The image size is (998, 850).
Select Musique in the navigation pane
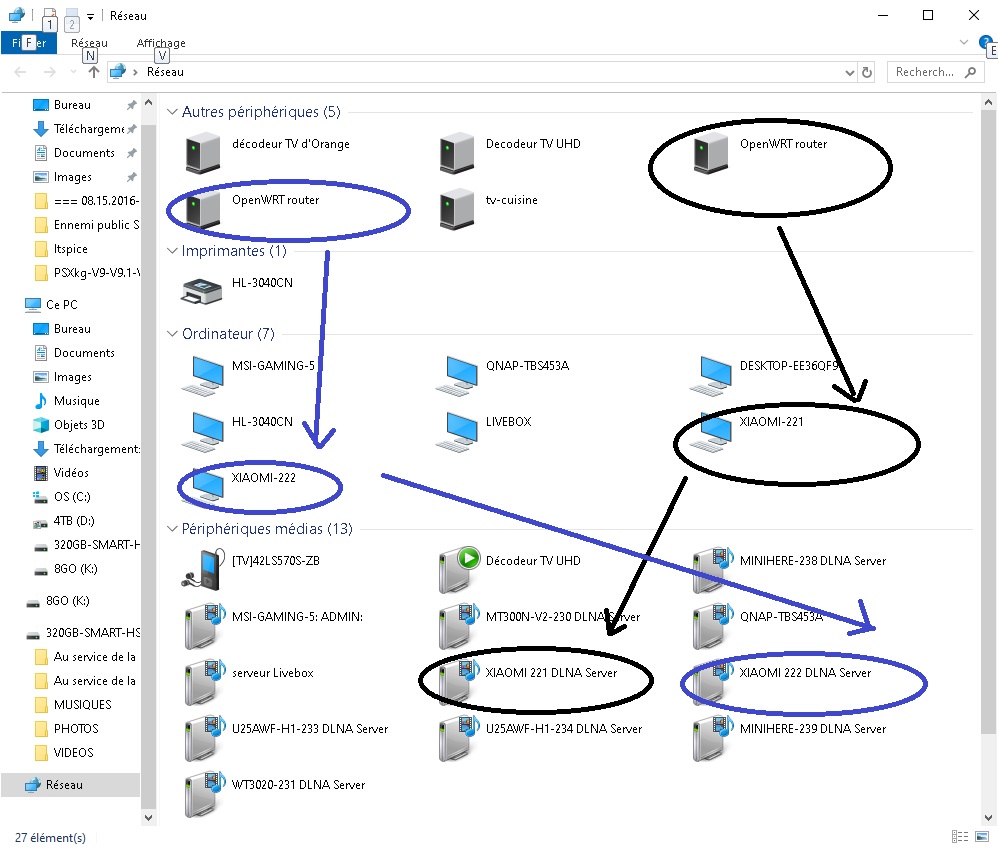[76, 401]
